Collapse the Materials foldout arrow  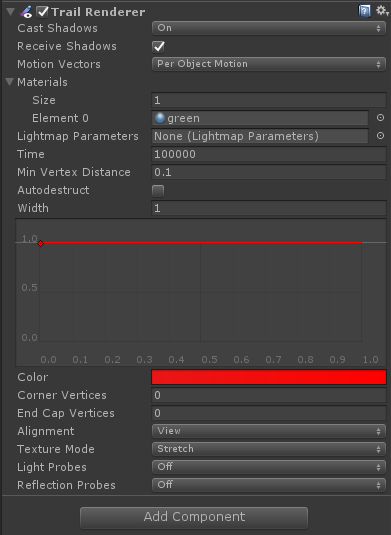click(10, 82)
